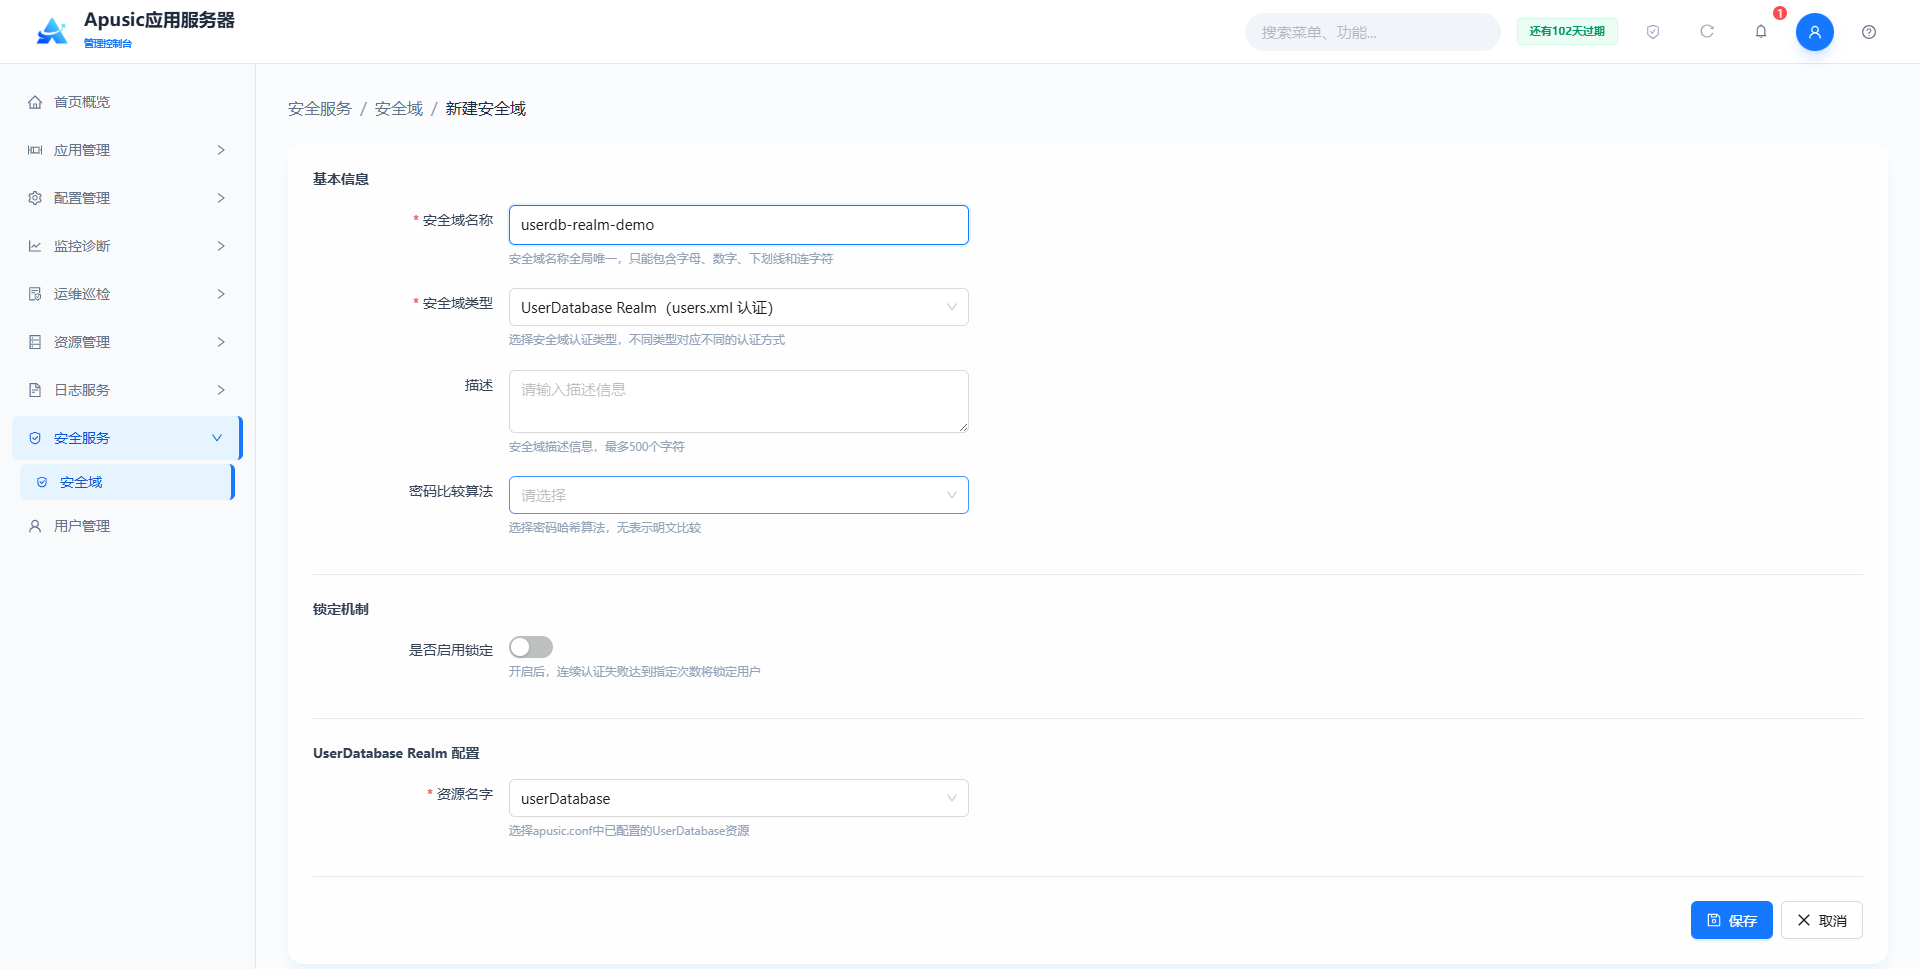
Task: Open 日志服务 menu item
Action: click(x=126, y=390)
